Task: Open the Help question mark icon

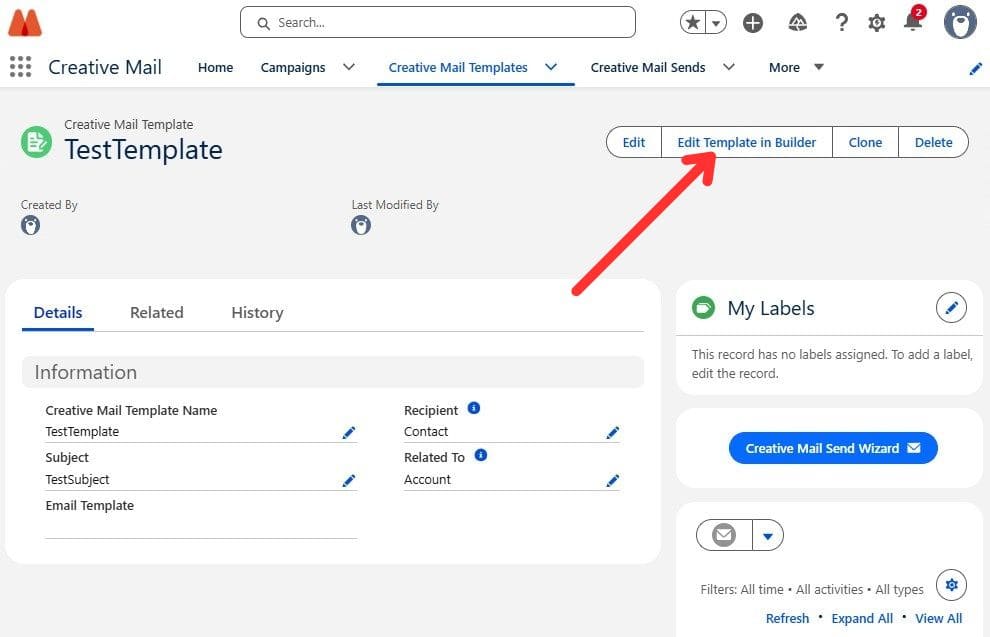Action: [841, 23]
